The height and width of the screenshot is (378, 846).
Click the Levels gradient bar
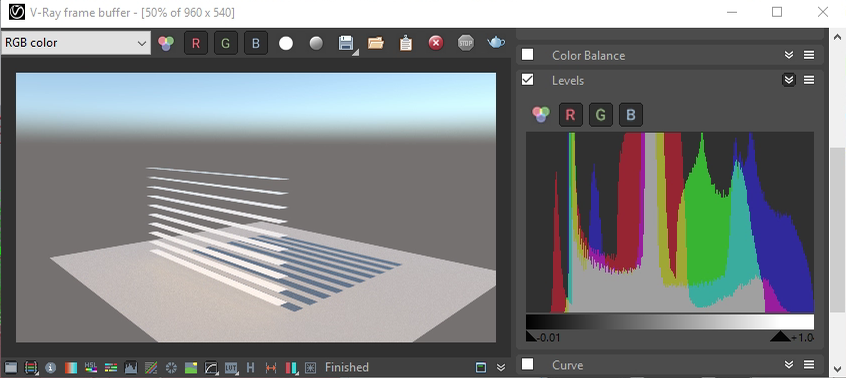point(670,322)
